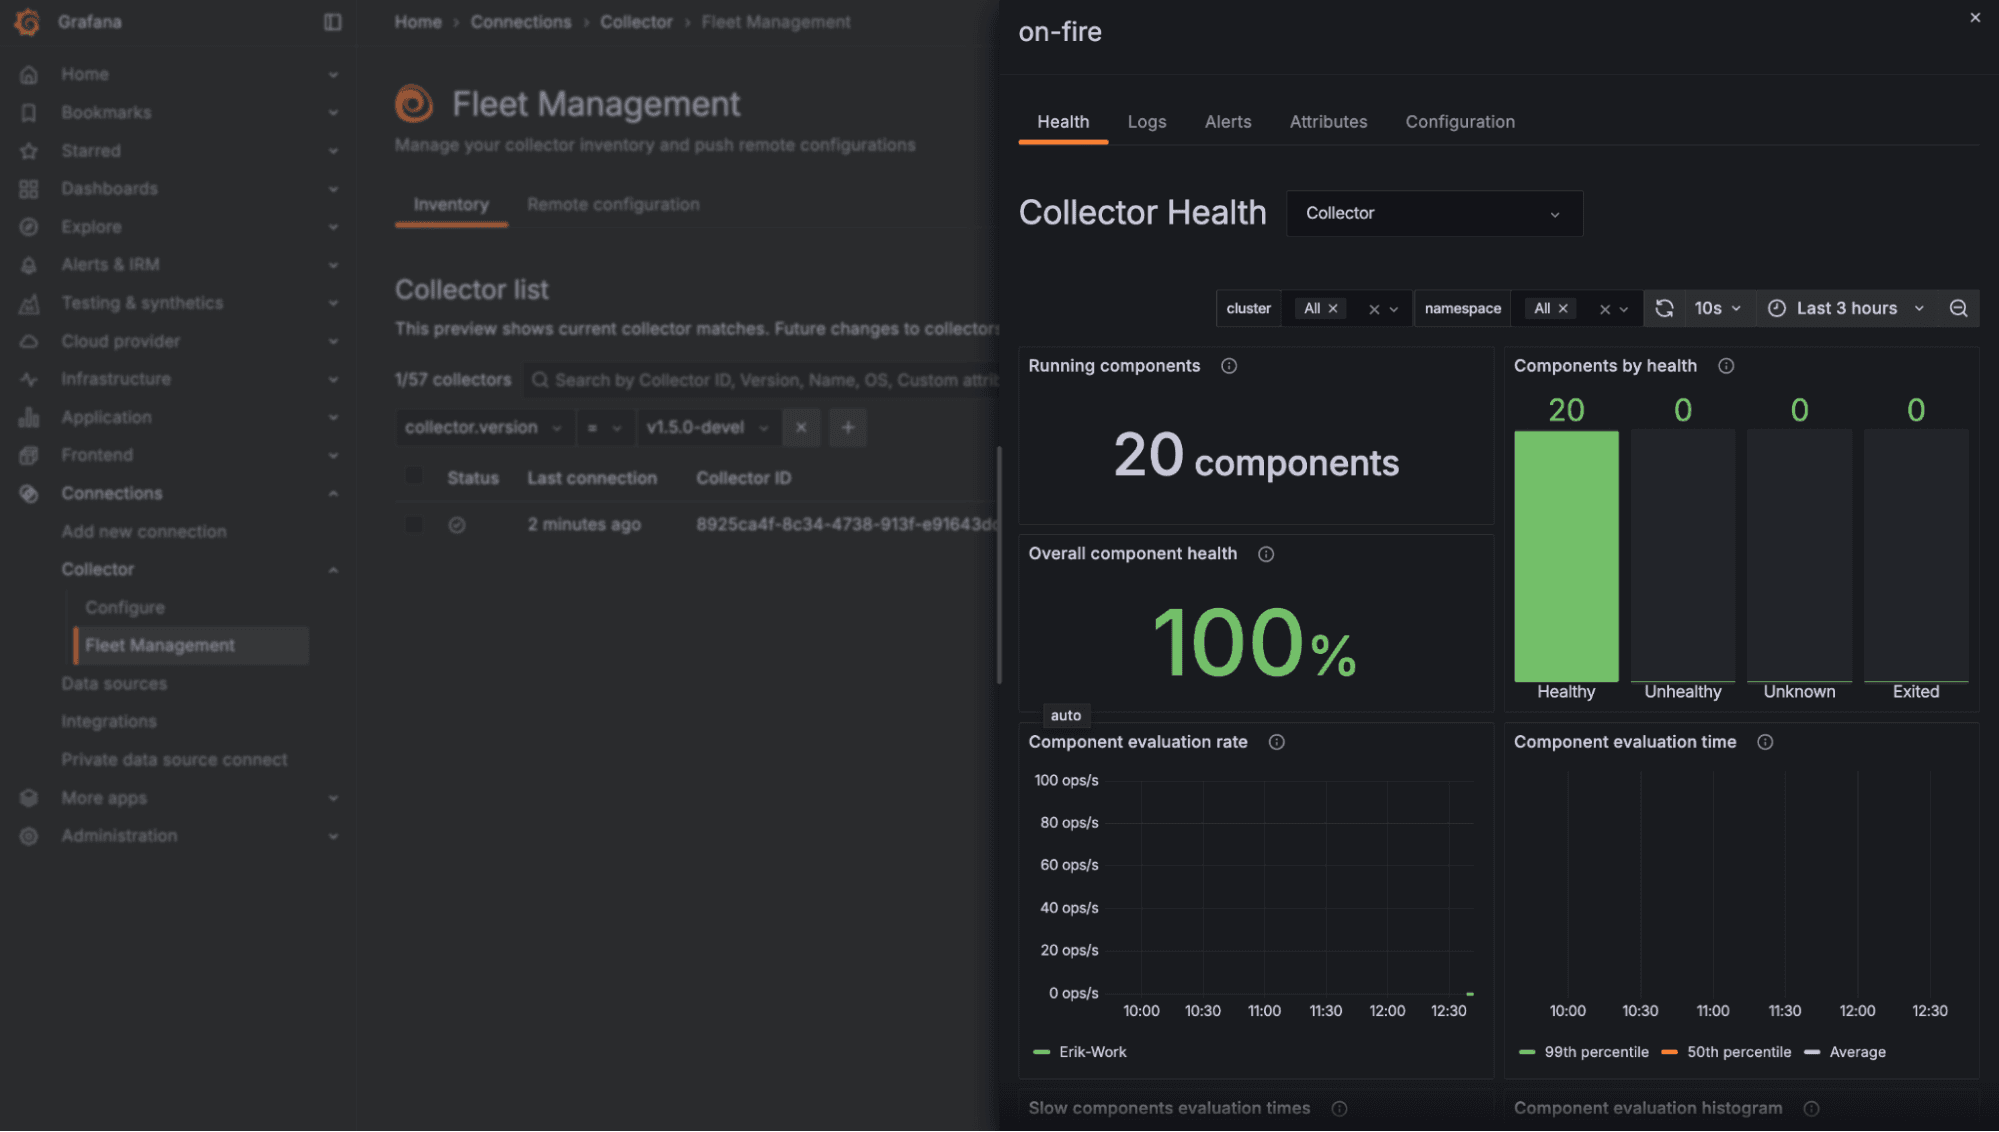Image resolution: width=1999 pixels, height=1132 pixels.
Task: Zoom out the time range
Action: 1957,308
